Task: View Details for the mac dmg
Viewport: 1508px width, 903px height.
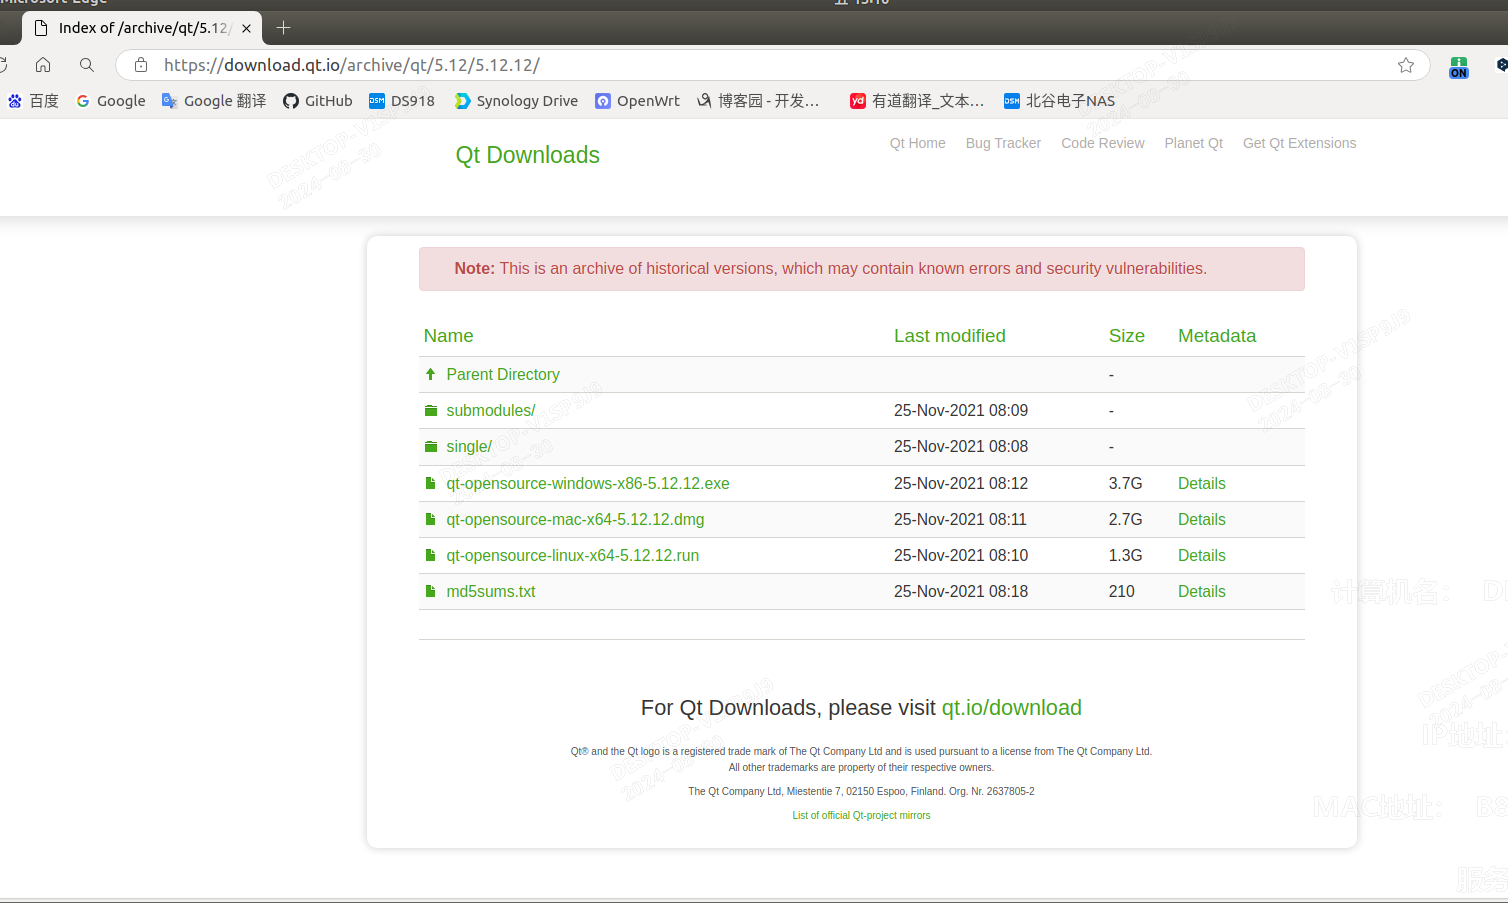Action: (x=1201, y=519)
